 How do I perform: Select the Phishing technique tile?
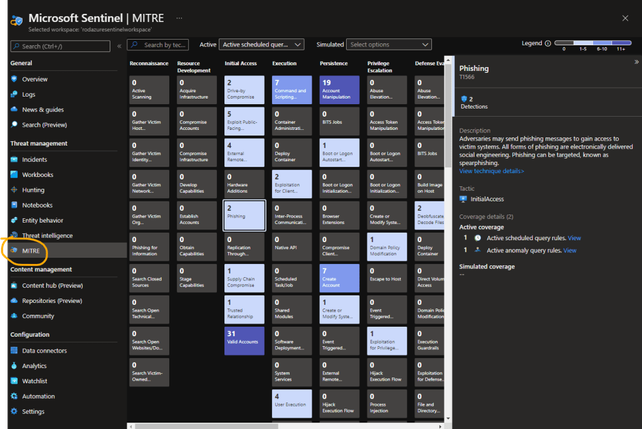(x=244, y=215)
